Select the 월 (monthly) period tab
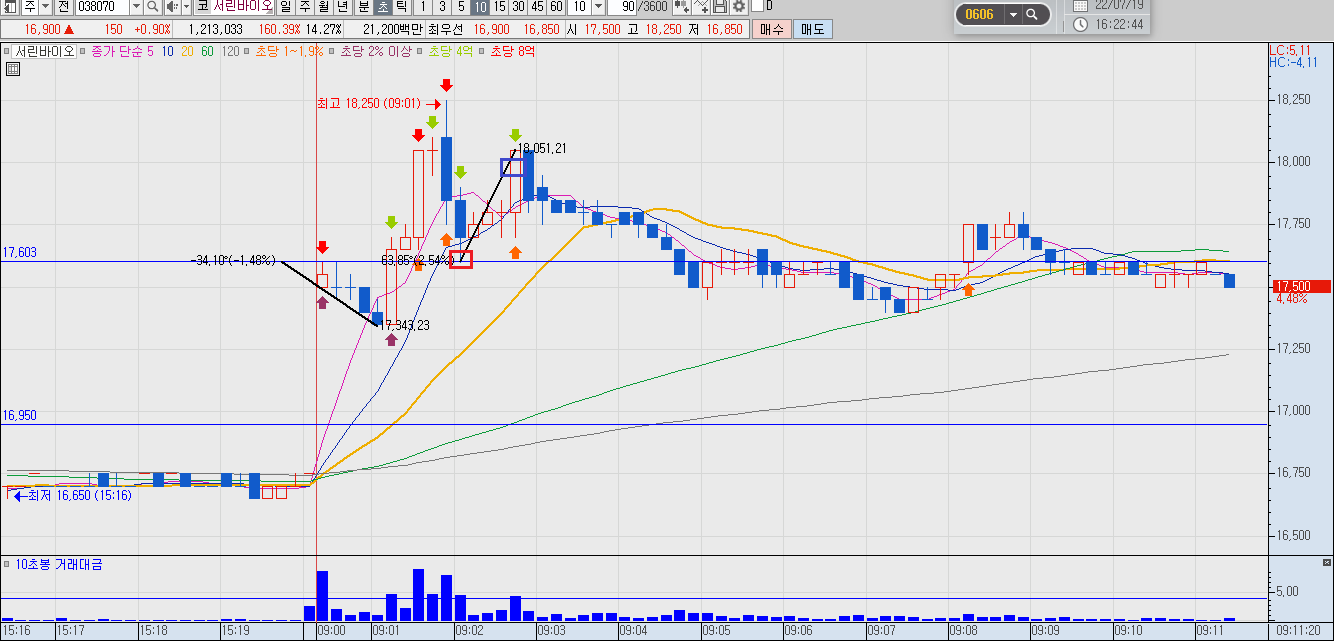This screenshot has width=1334, height=641. click(x=323, y=7)
